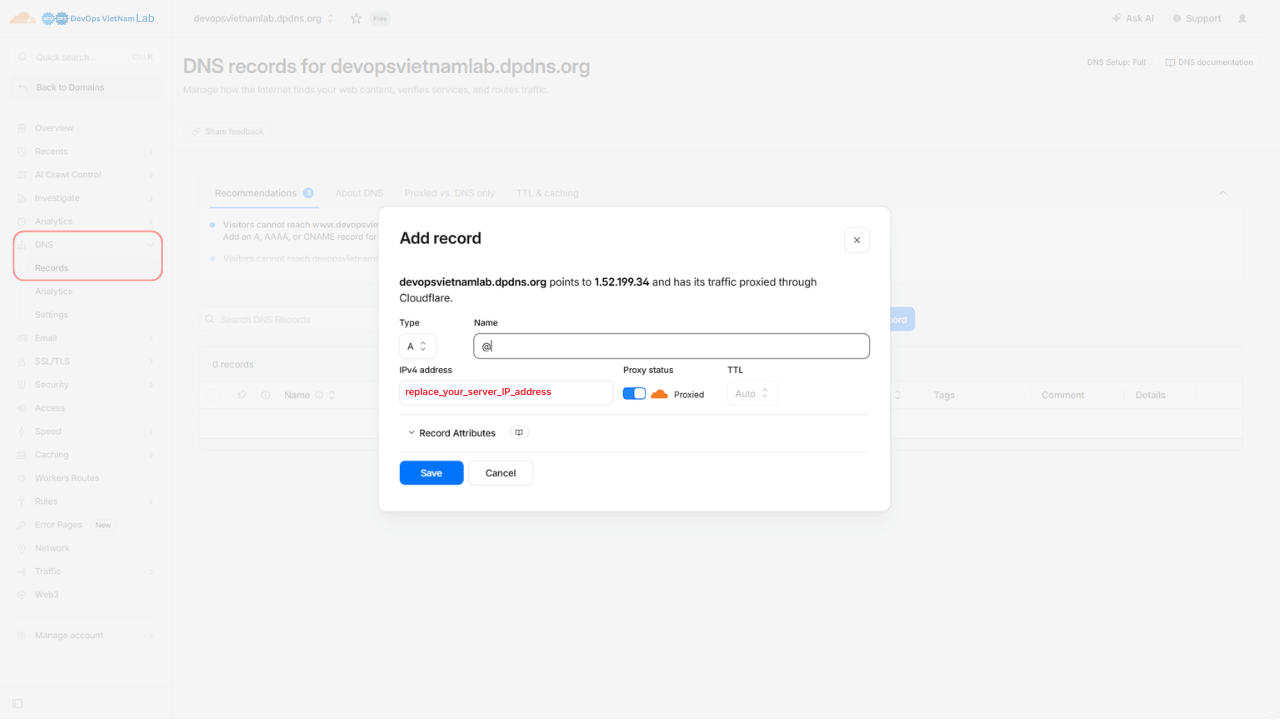Close the Add record dialog

[857, 240]
